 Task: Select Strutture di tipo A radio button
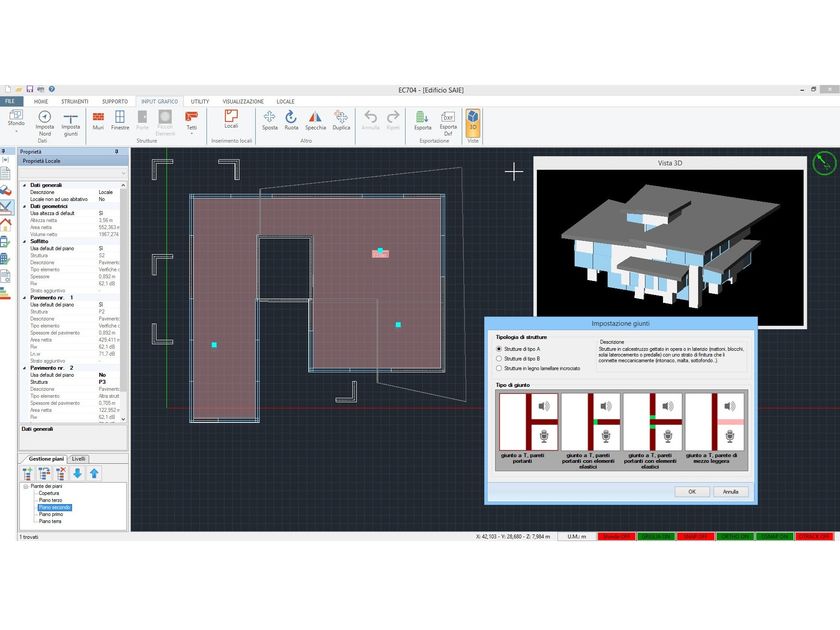(x=499, y=349)
